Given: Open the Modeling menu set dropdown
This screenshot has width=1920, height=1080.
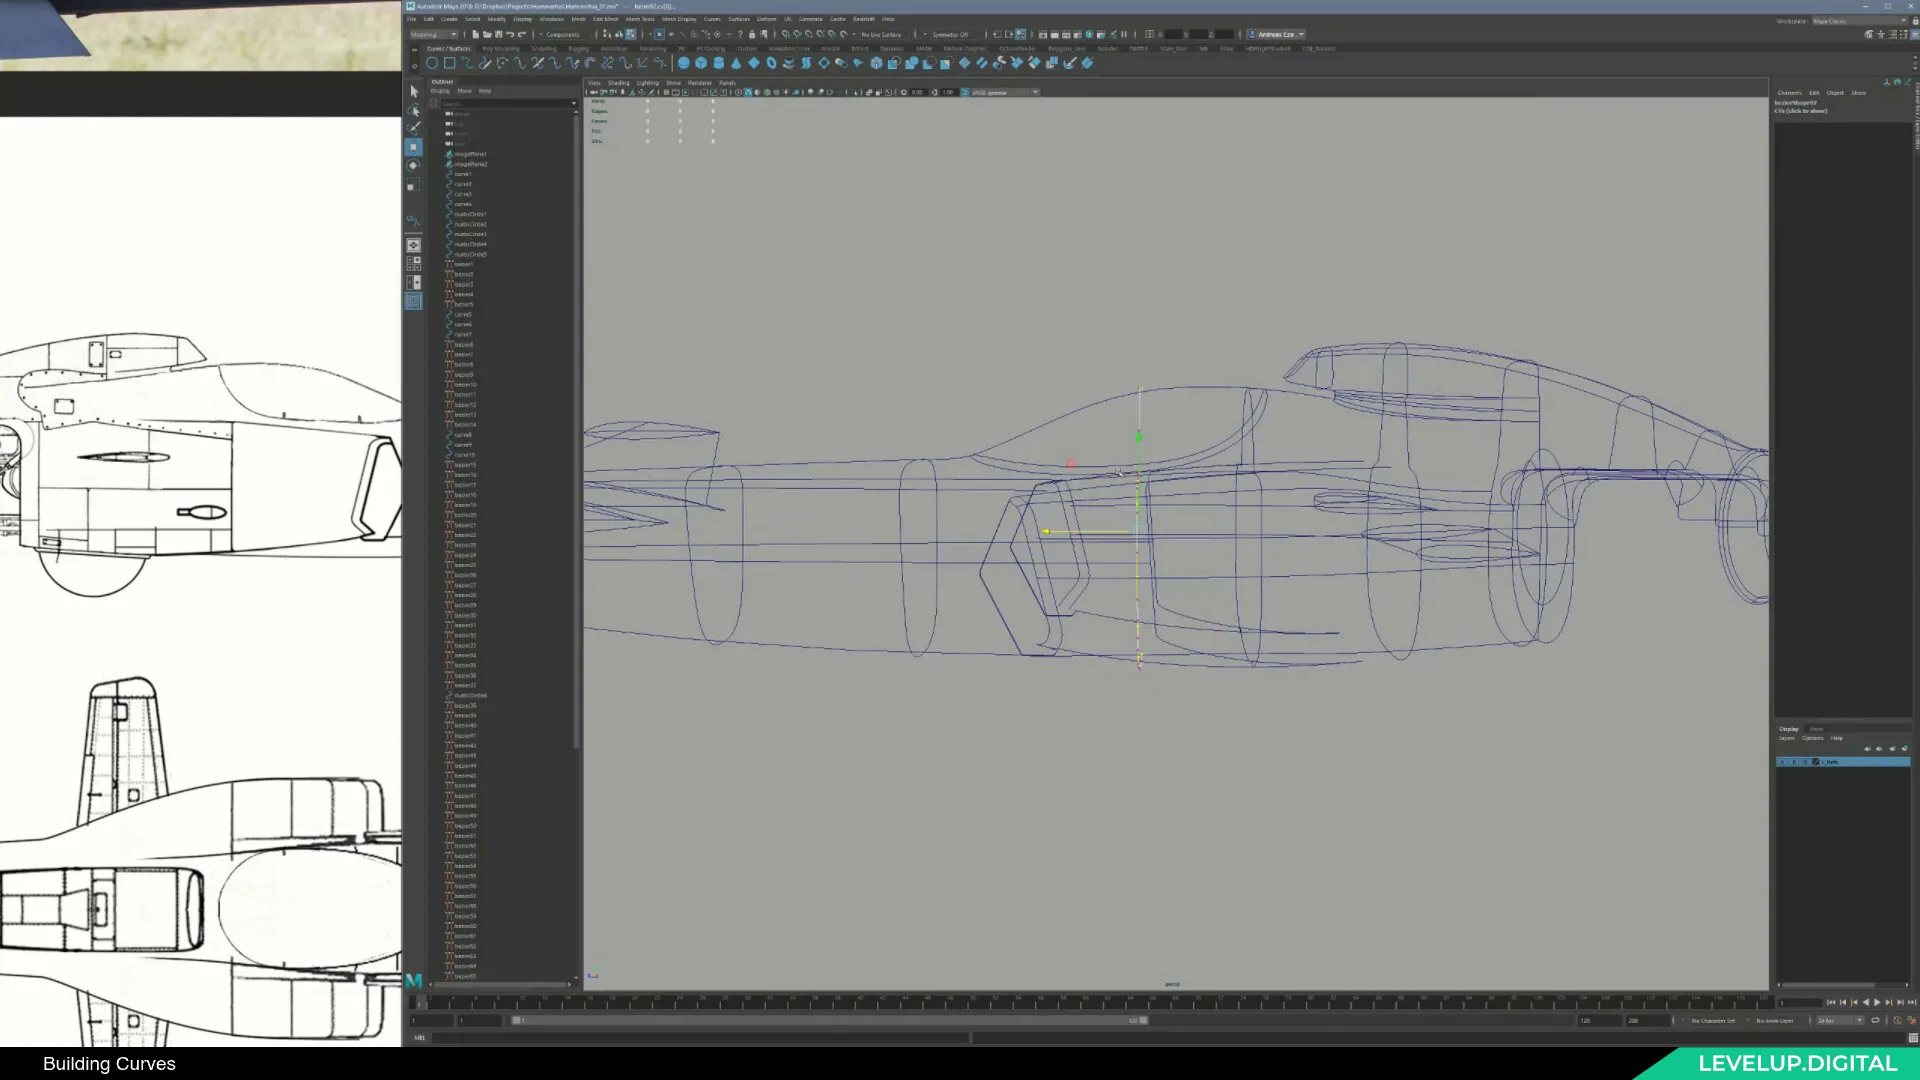Looking at the screenshot, I should pyautogui.click(x=434, y=34).
